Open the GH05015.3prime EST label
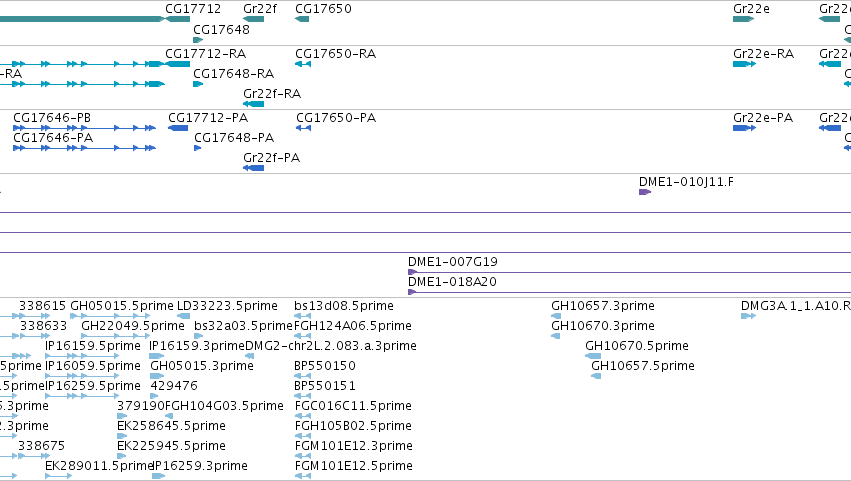The height and width of the screenshot is (481, 851). tap(202, 366)
